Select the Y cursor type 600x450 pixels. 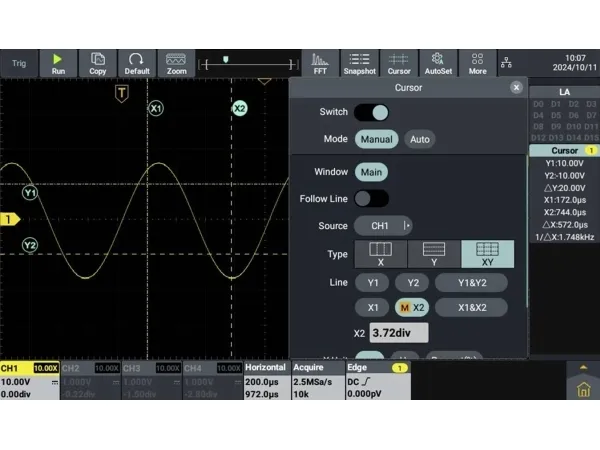tap(433, 254)
